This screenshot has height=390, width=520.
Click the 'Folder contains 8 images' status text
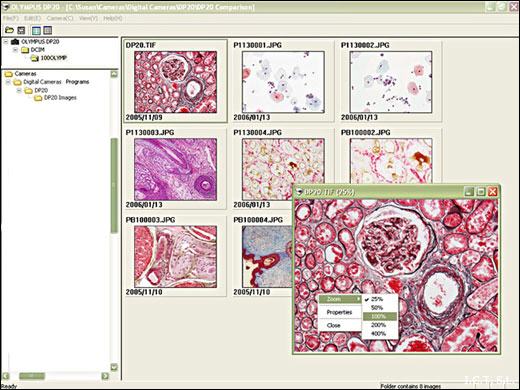pyautogui.click(x=411, y=386)
